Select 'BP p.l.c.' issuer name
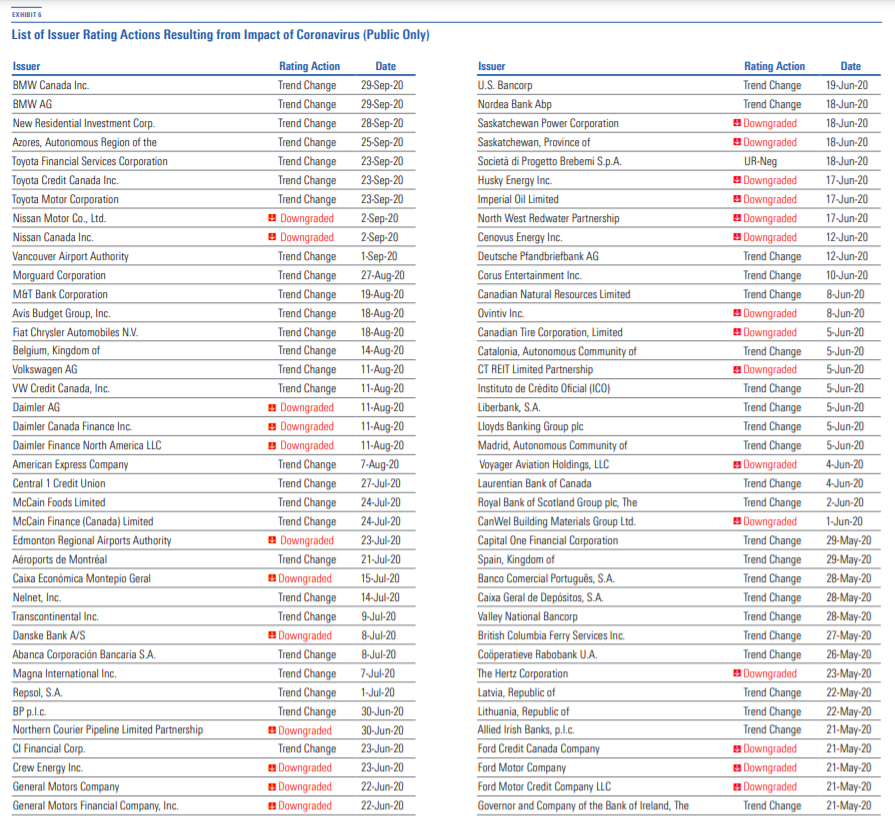Image resolution: width=895 pixels, height=832 pixels. coord(30,712)
